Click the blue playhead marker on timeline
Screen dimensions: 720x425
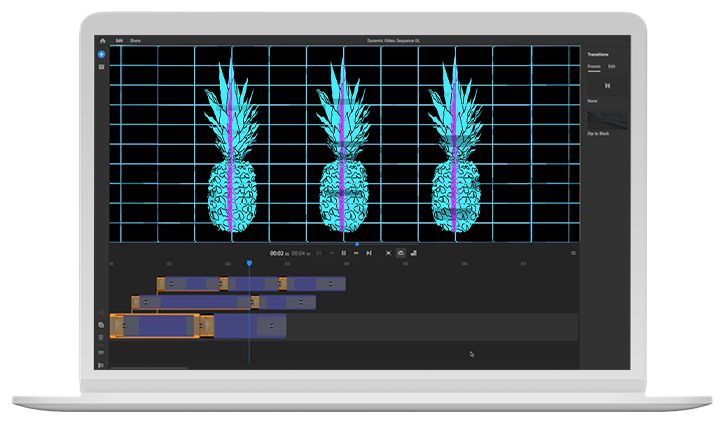point(249,263)
